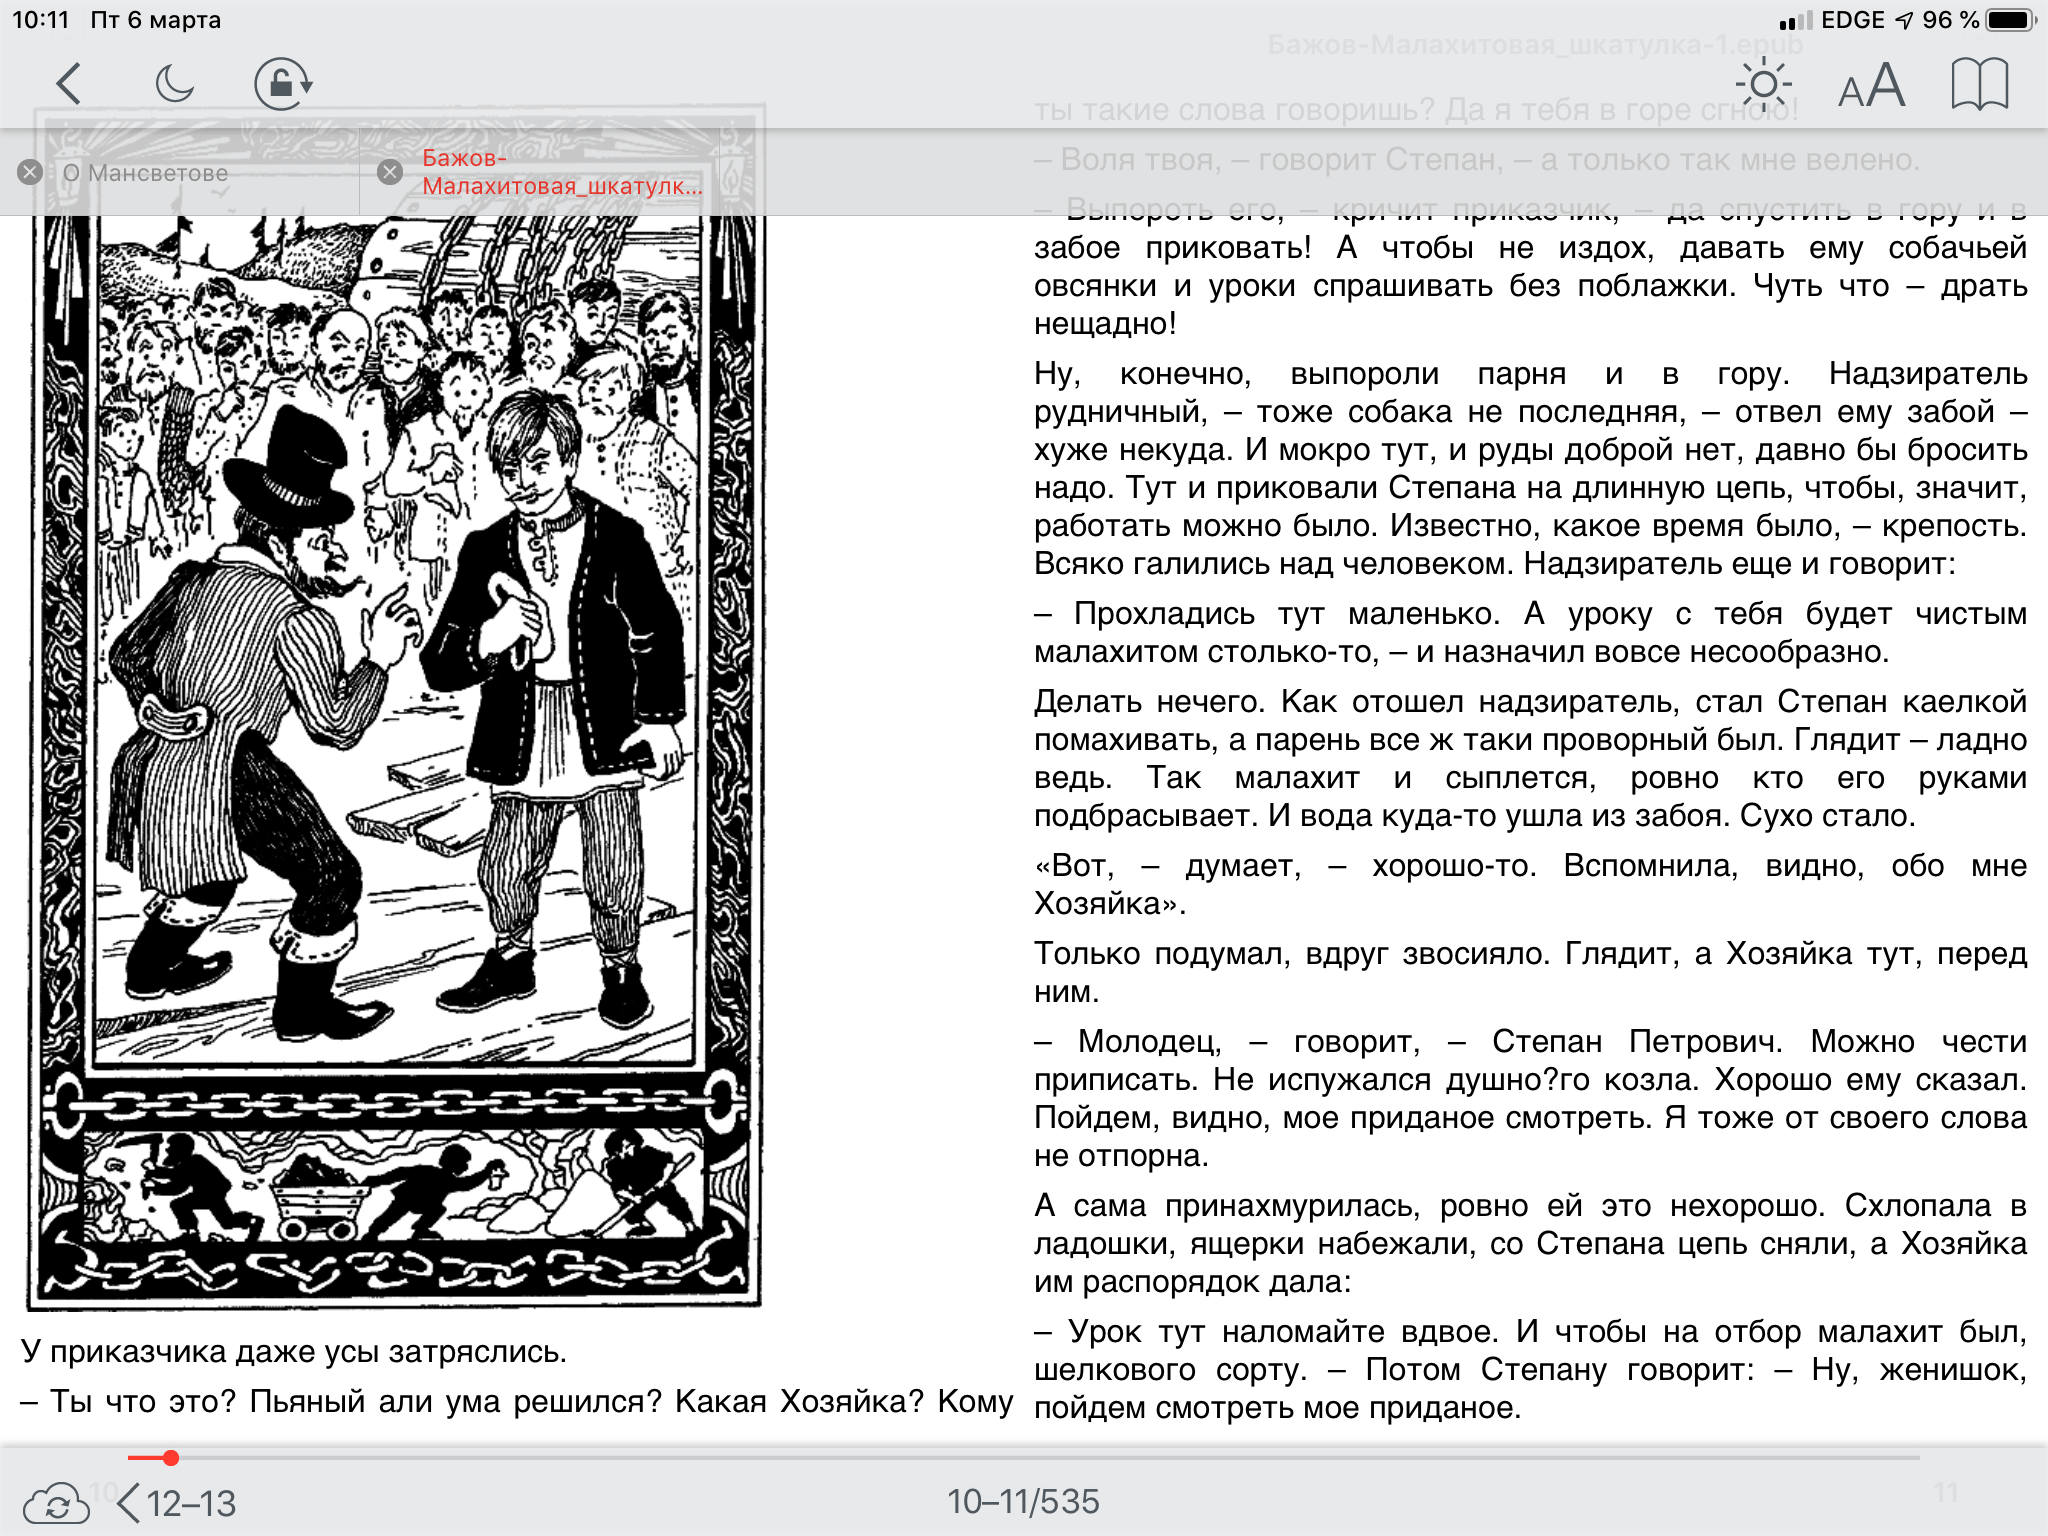Close the "О Мансветове" tab
The width and height of the screenshot is (2048, 1536).
[x=30, y=172]
